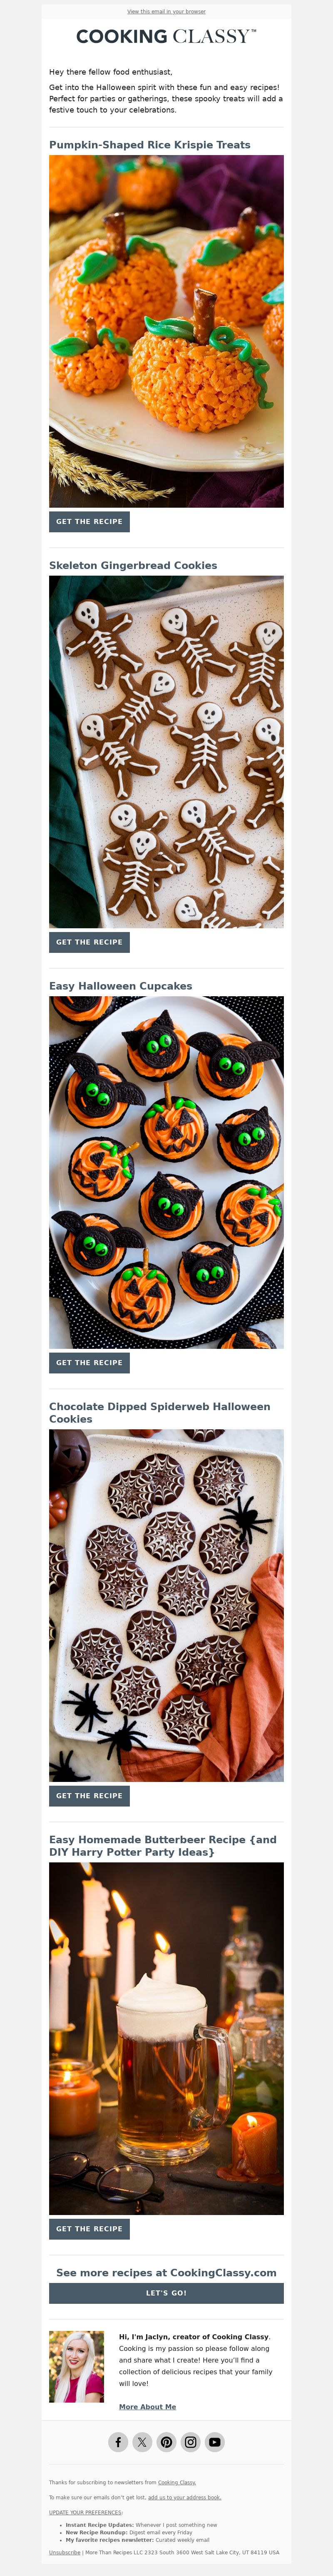The width and height of the screenshot is (333, 2576).
Task: Get the recipe for Homemade Butterbeer
Action: pyautogui.click(x=89, y=2228)
